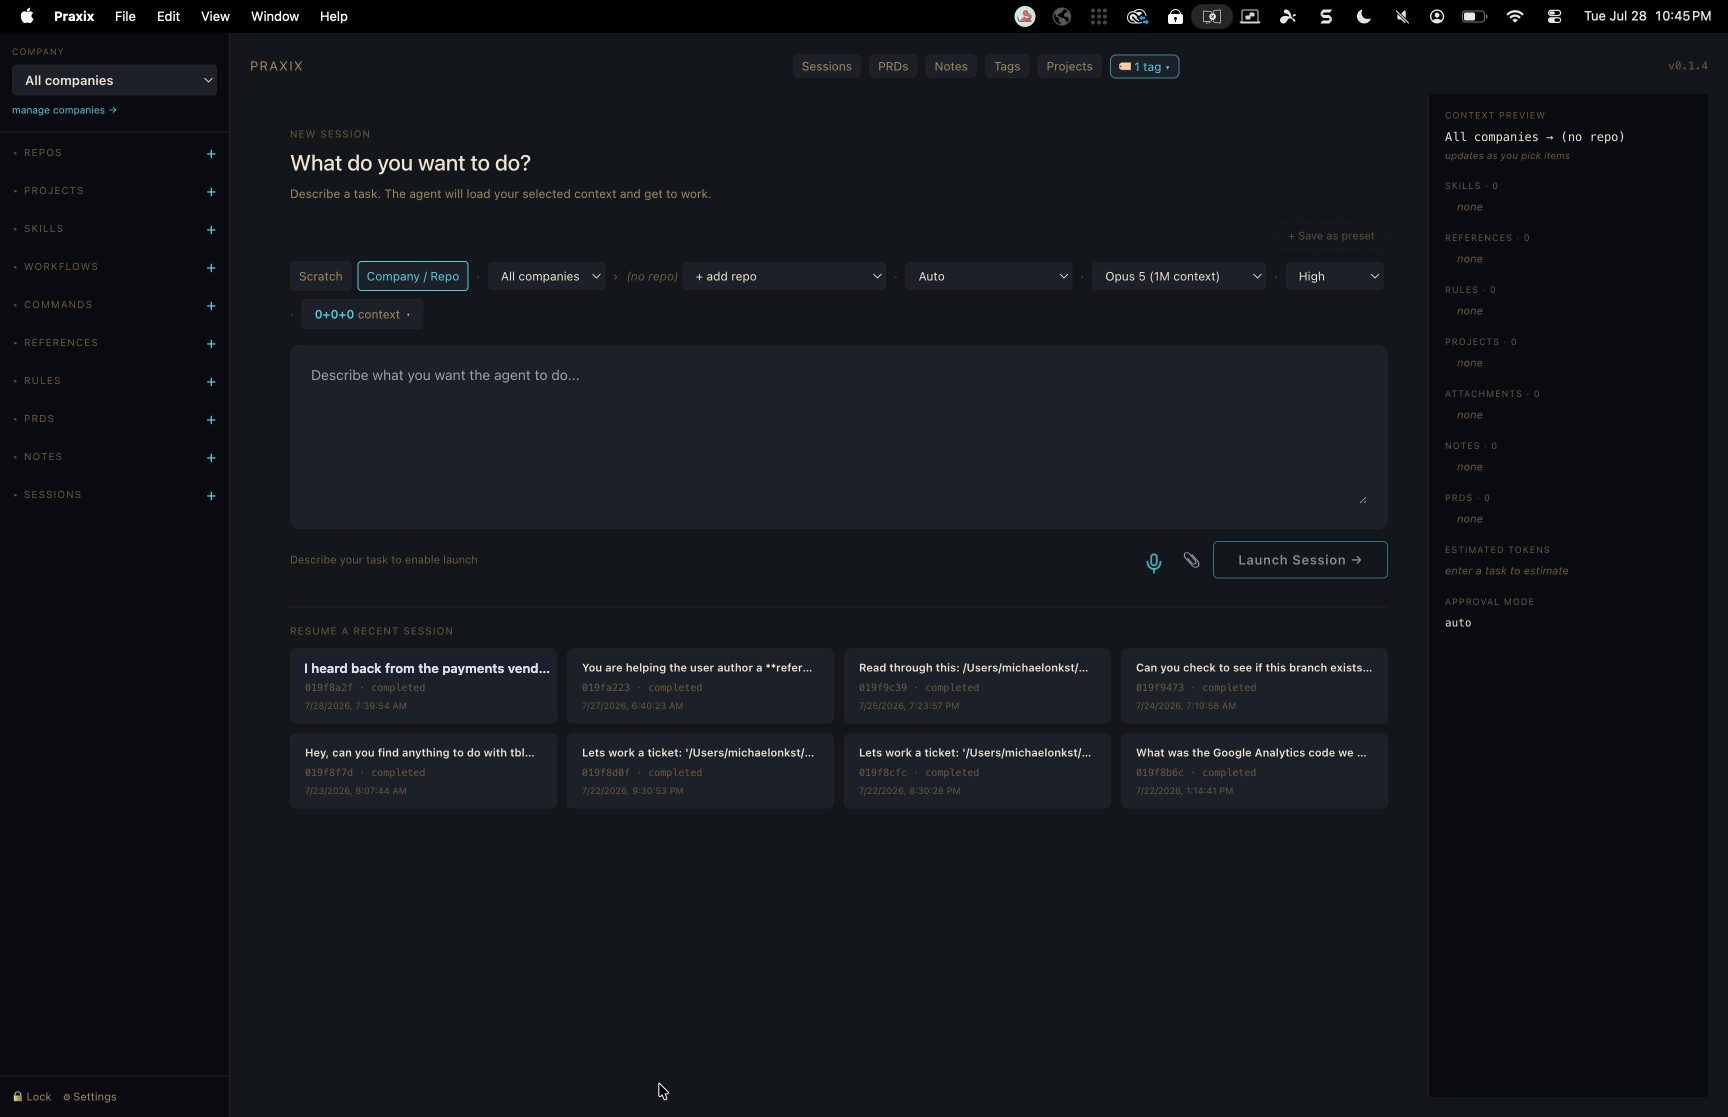Resume the tbl session card 019f8f7d
The width and height of the screenshot is (1728, 1117).
pyautogui.click(x=423, y=771)
